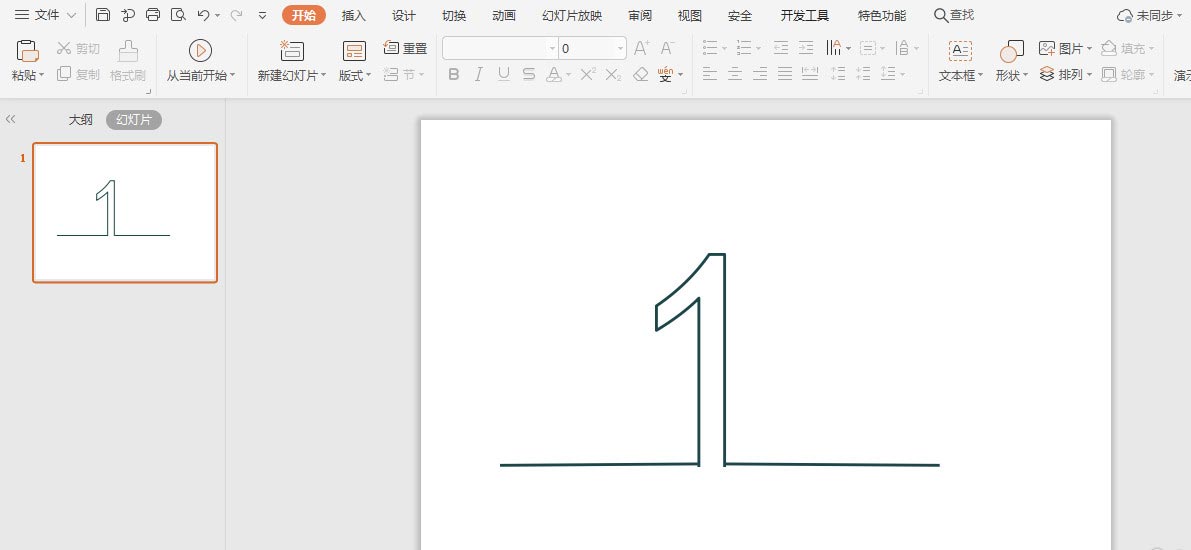1191x550 pixels.
Task: Click the Redo arrow icon
Action: tap(236, 15)
